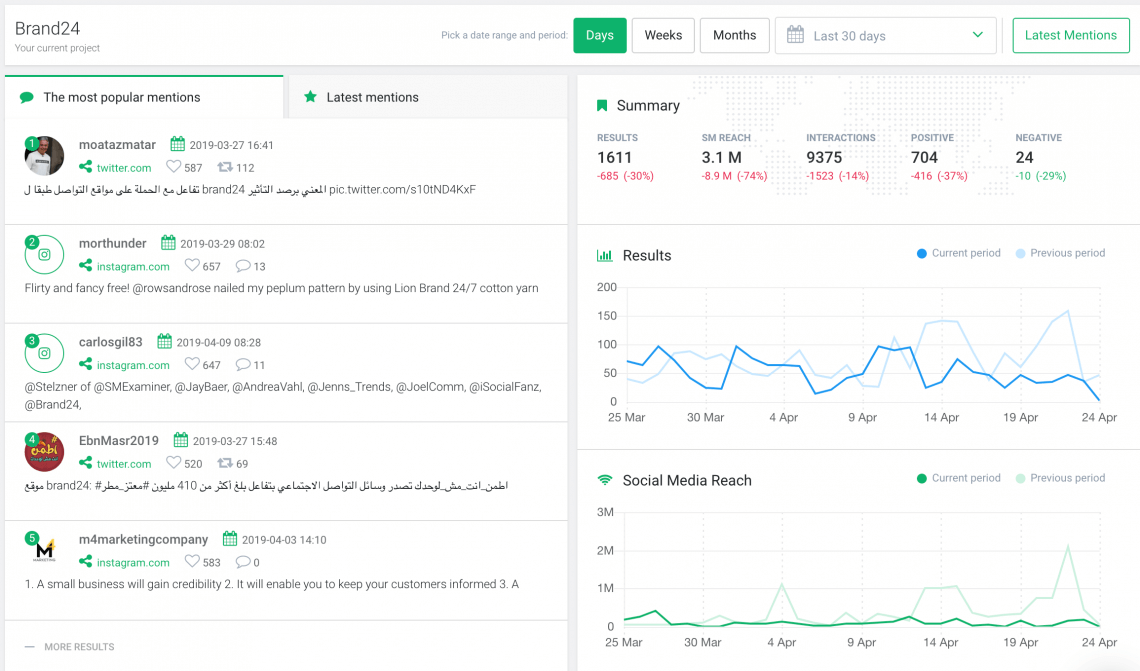This screenshot has height=671, width=1140.
Task: Select the Latest mentions tab
Action: coord(428,97)
